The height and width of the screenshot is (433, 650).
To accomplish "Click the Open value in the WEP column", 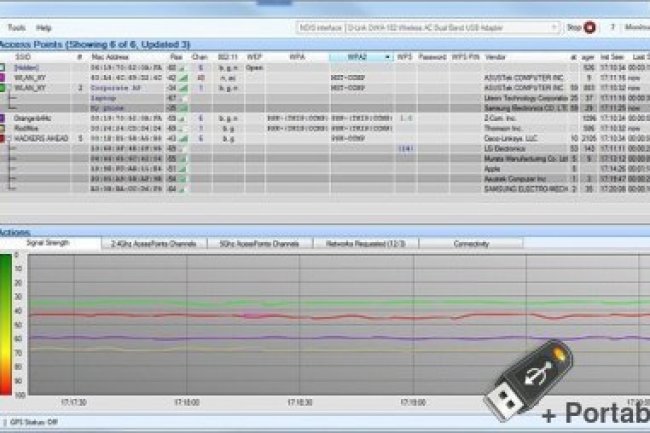I will click(x=254, y=68).
